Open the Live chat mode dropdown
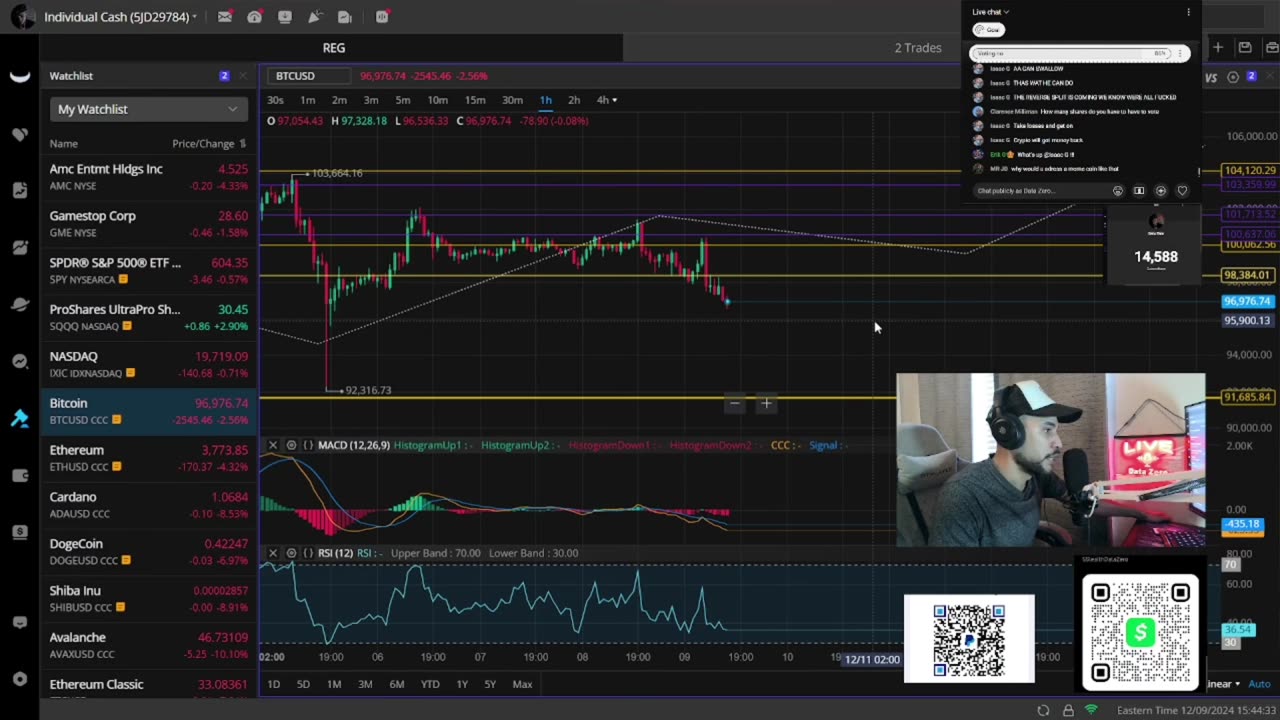This screenshot has height=720, width=1280. pyautogui.click(x=990, y=12)
